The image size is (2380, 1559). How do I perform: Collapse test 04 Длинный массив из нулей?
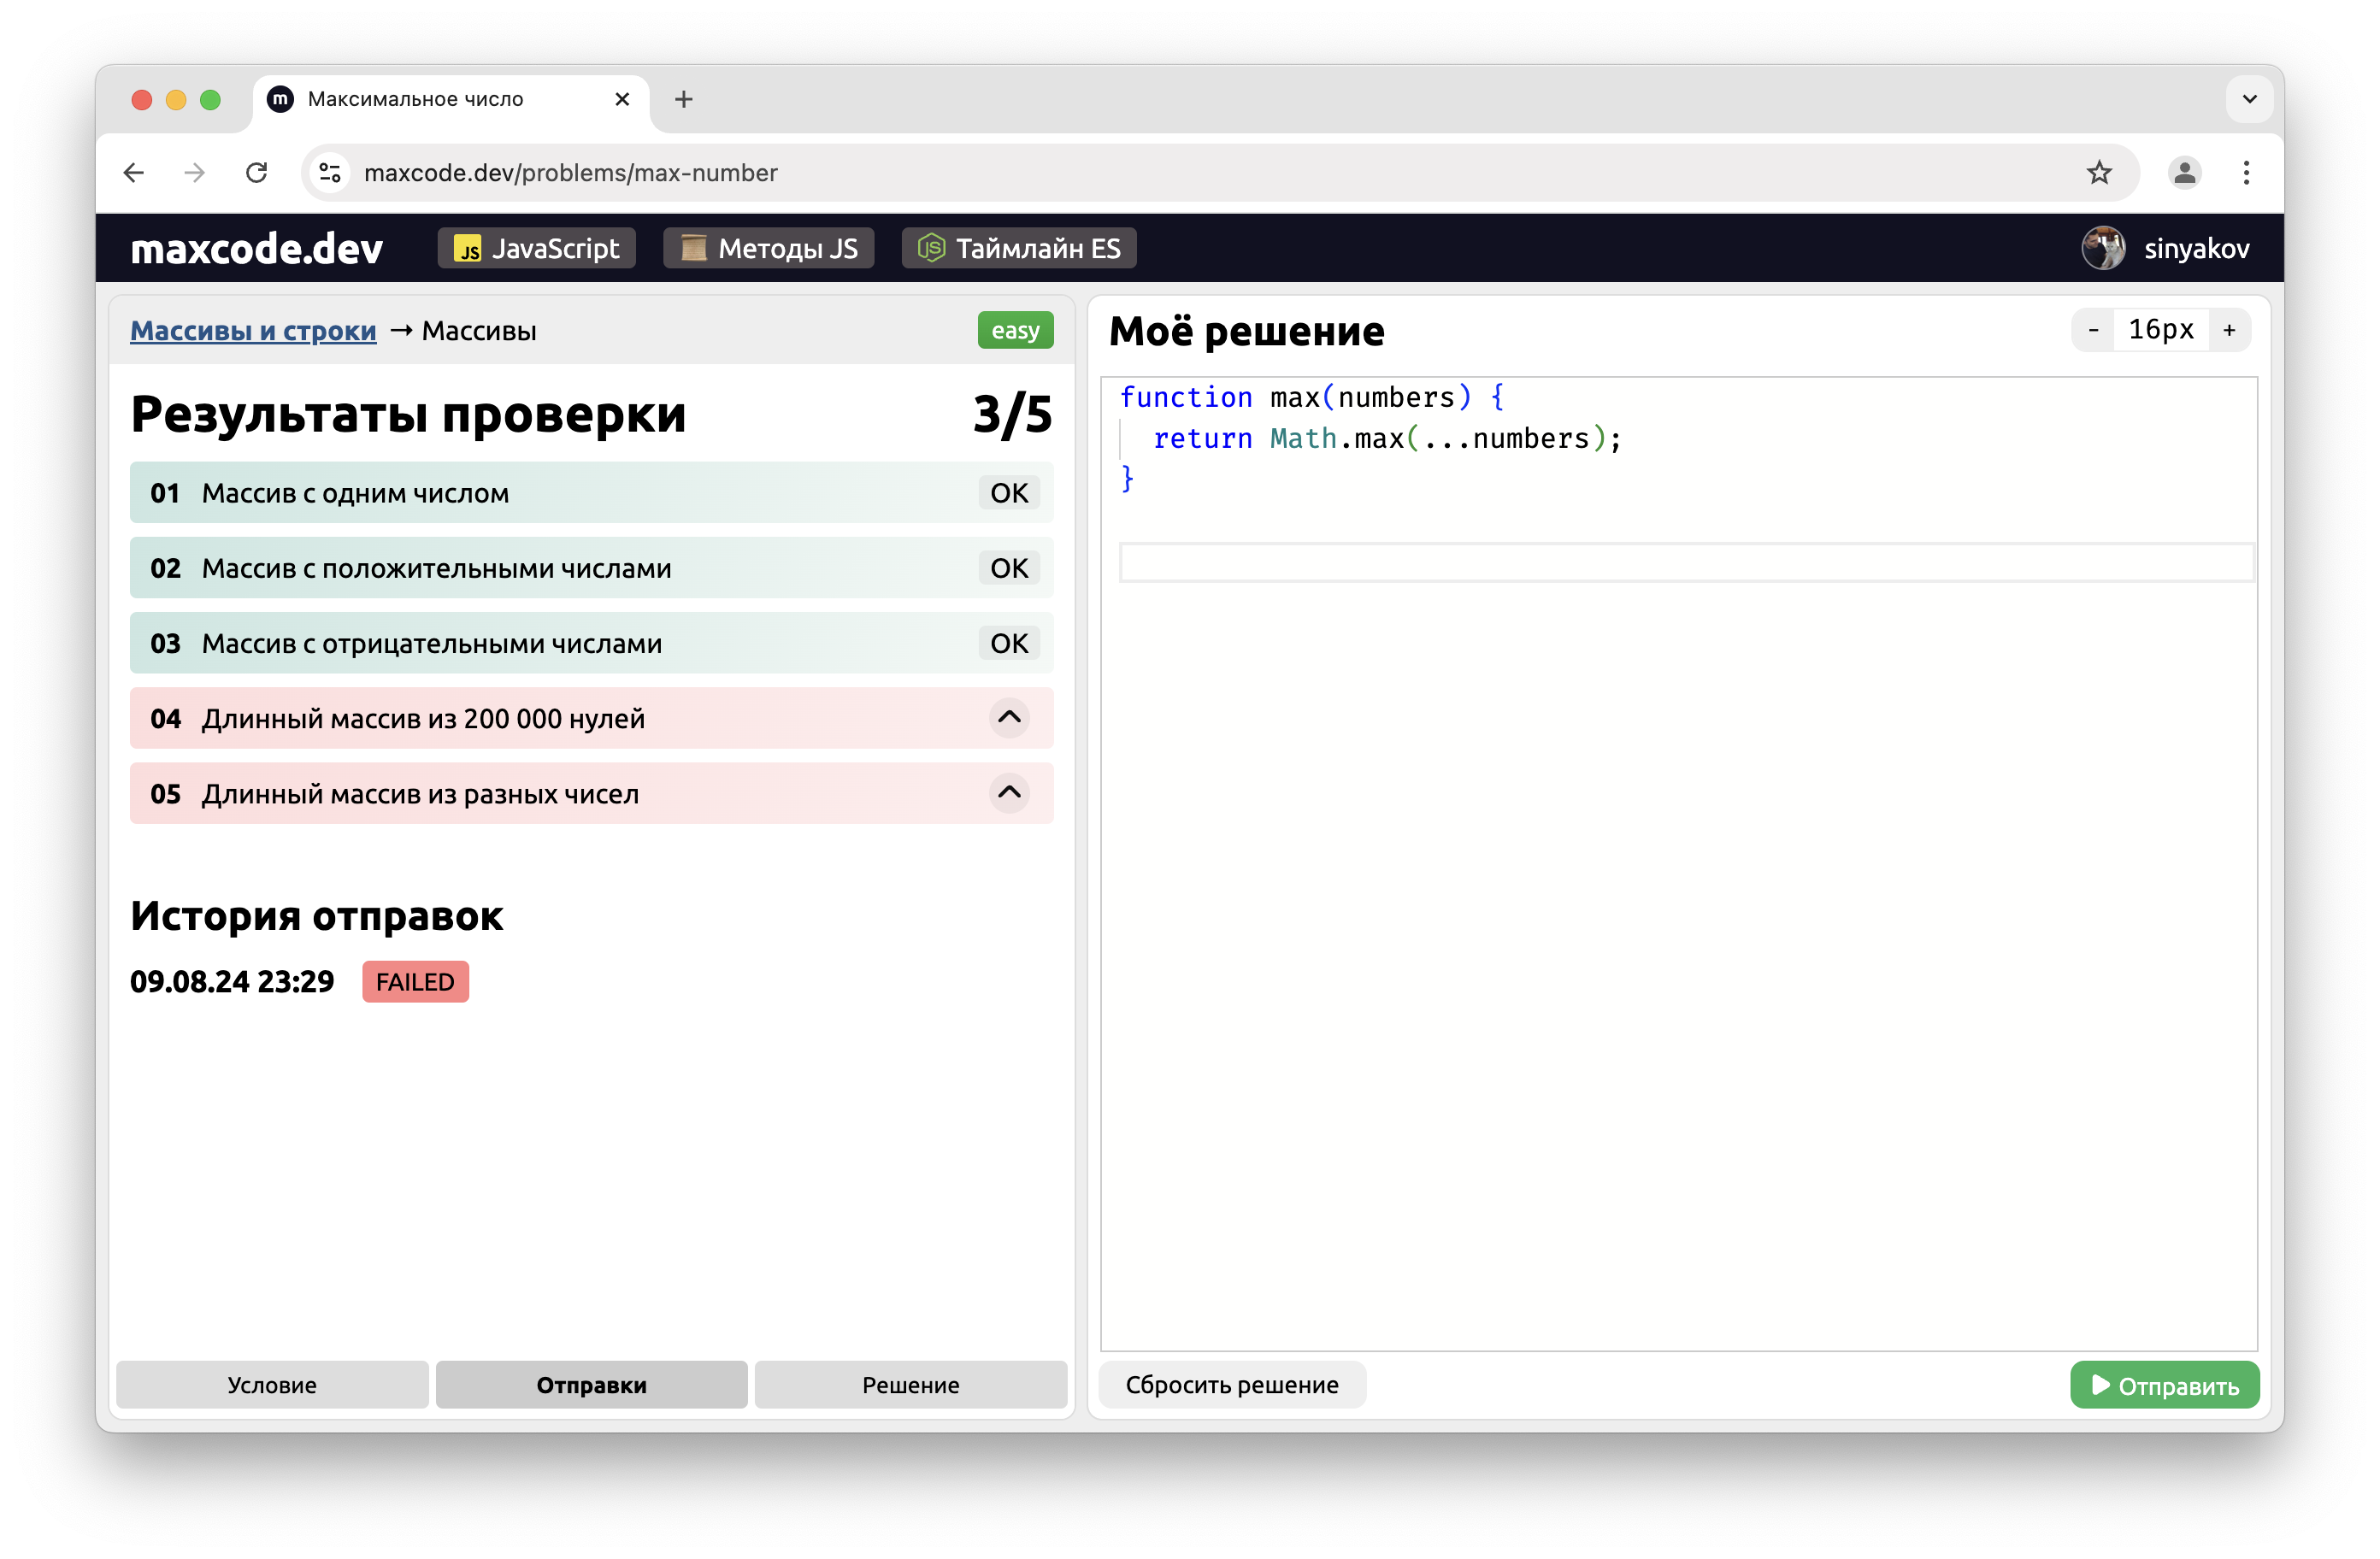click(x=1009, y=718)
